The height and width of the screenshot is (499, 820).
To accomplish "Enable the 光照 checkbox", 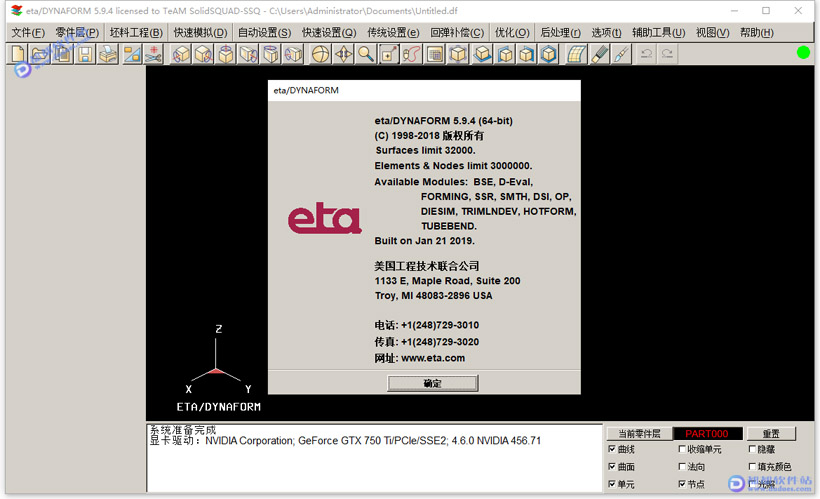I will [x=752, y=484].
